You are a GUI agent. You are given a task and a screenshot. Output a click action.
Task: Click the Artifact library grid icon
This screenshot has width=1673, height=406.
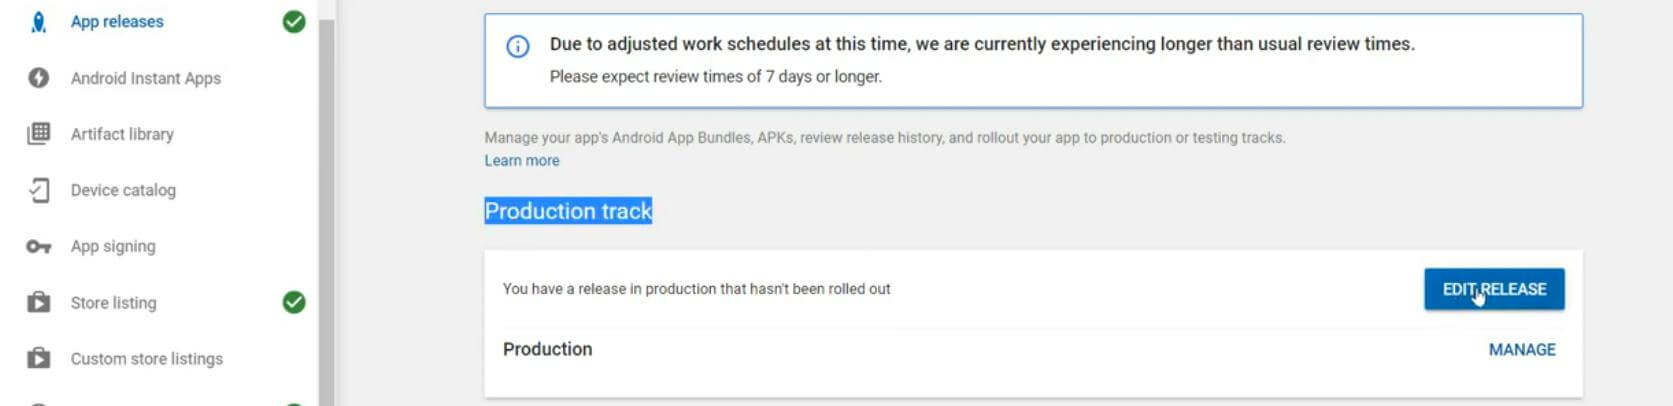coord(38,134)
